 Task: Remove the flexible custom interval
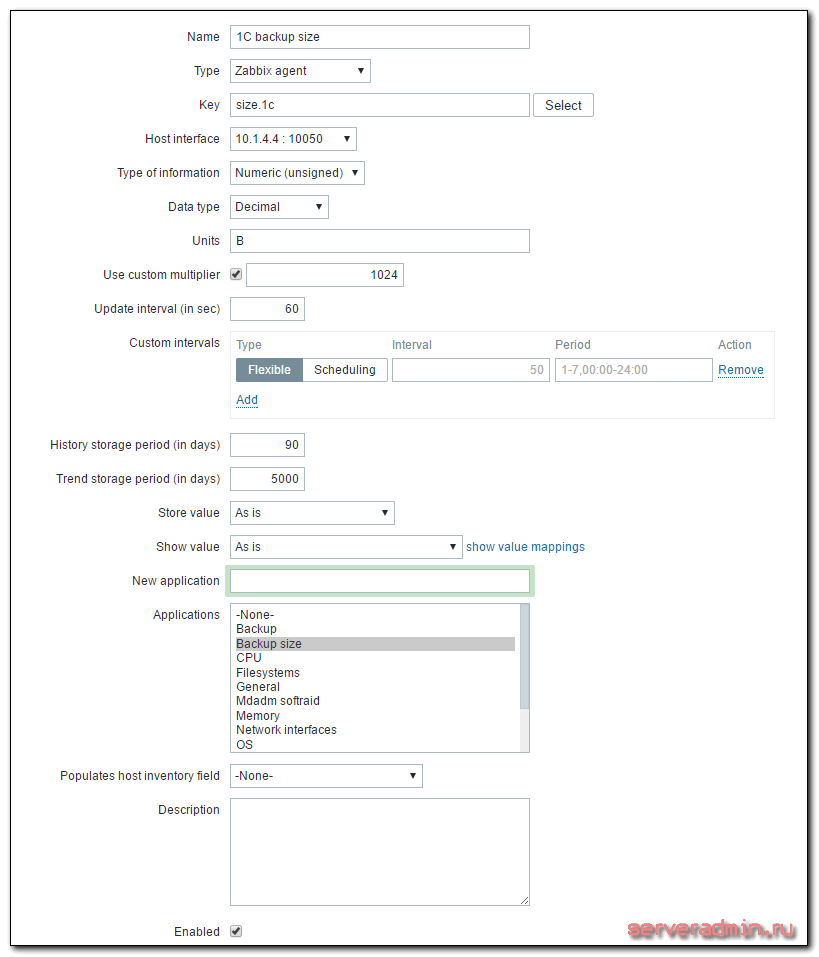click(x=740, y=370)
